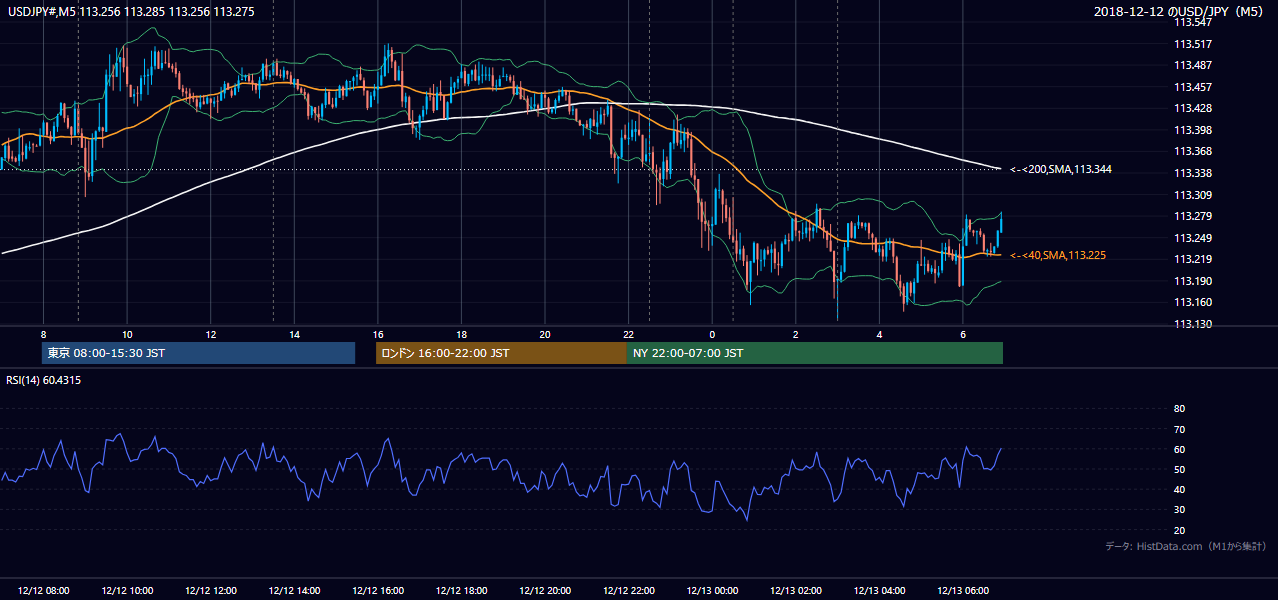Click the time label 12/13 00:00
Image resolution: width=1278 pixels, height=600 pixels.
[x=712, y=591]
